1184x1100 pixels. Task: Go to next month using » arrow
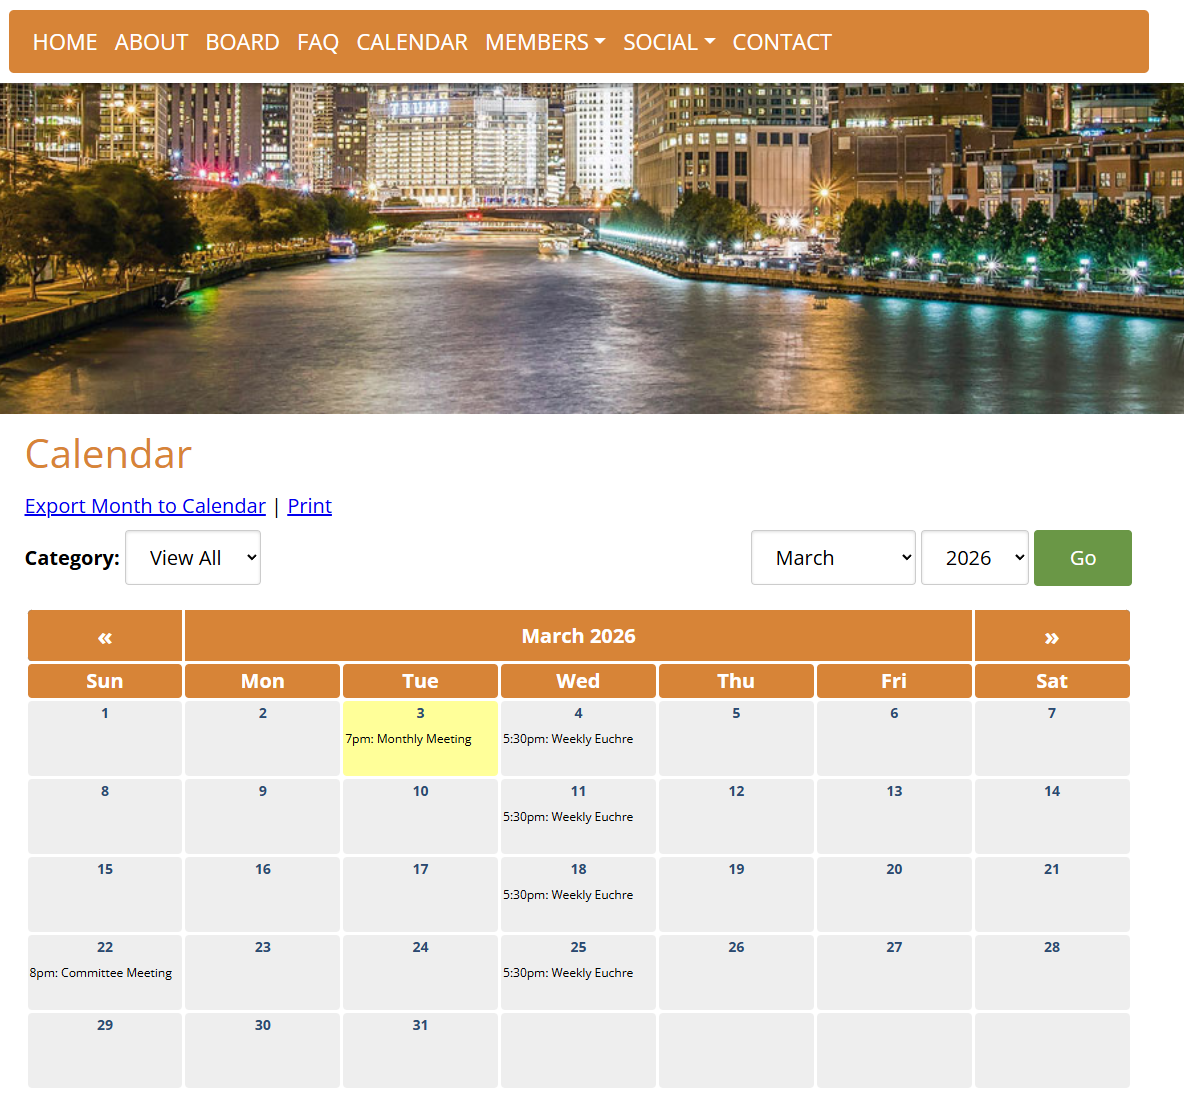(1051, 637)
